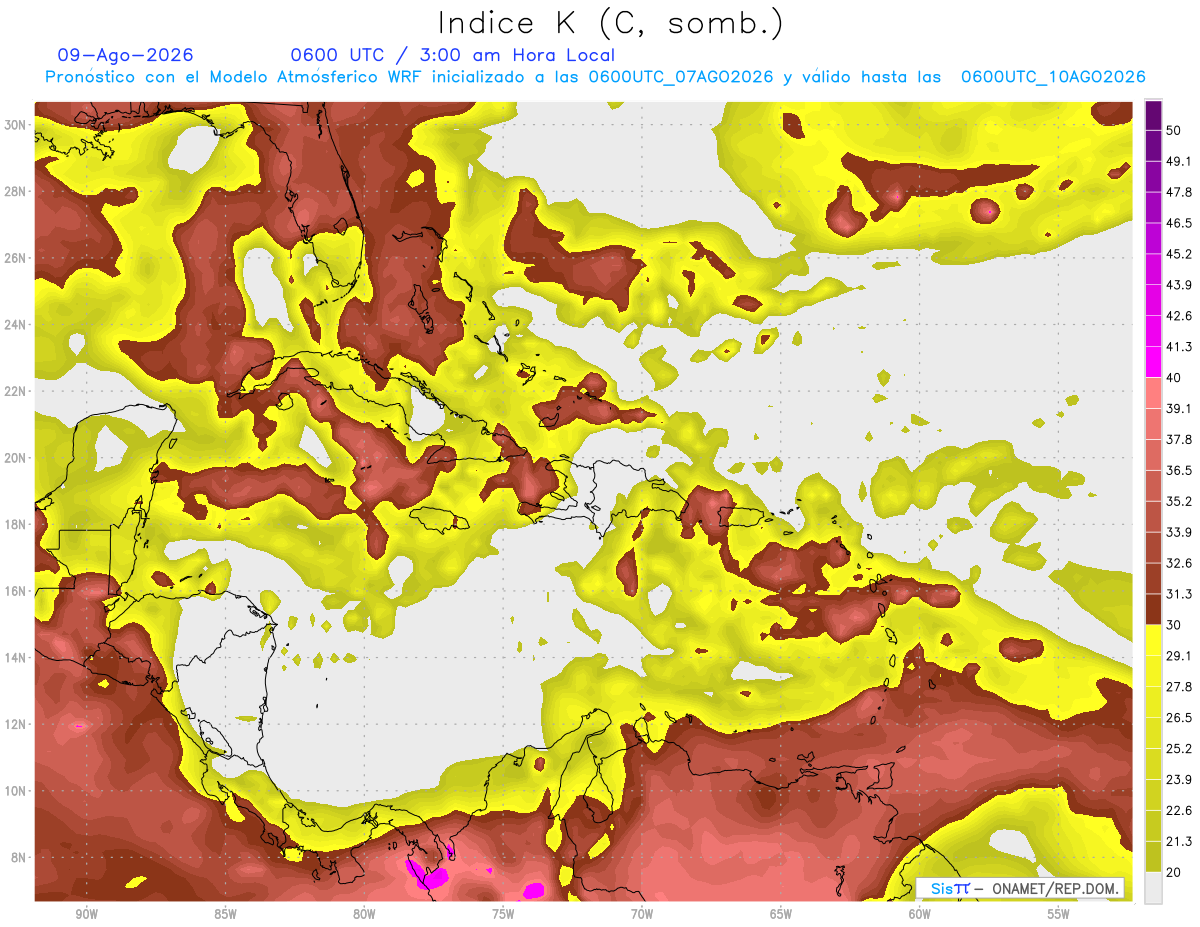Click the colorbar value '20'
The height and width of the screenshot is (927, 1200).
pyautogui.click(x=1175, y=873)
